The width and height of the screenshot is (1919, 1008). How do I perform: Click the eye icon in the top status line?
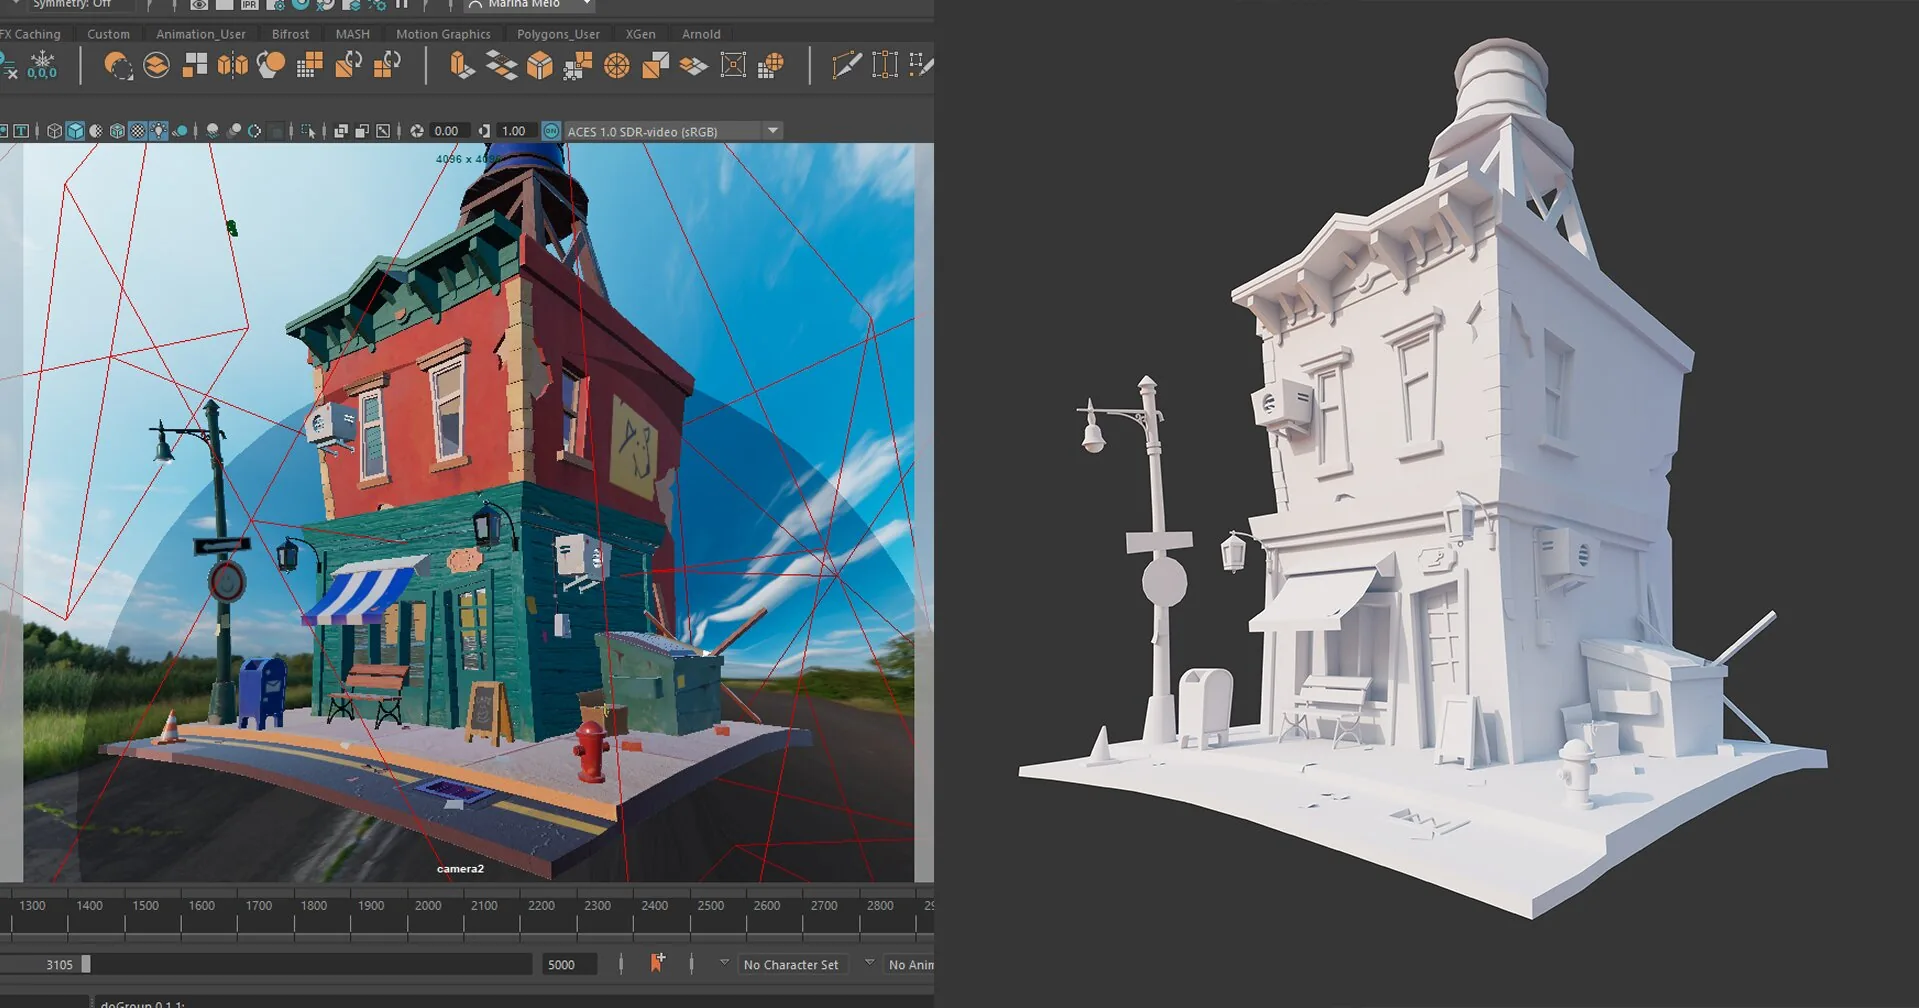click(x=199, y=4)
